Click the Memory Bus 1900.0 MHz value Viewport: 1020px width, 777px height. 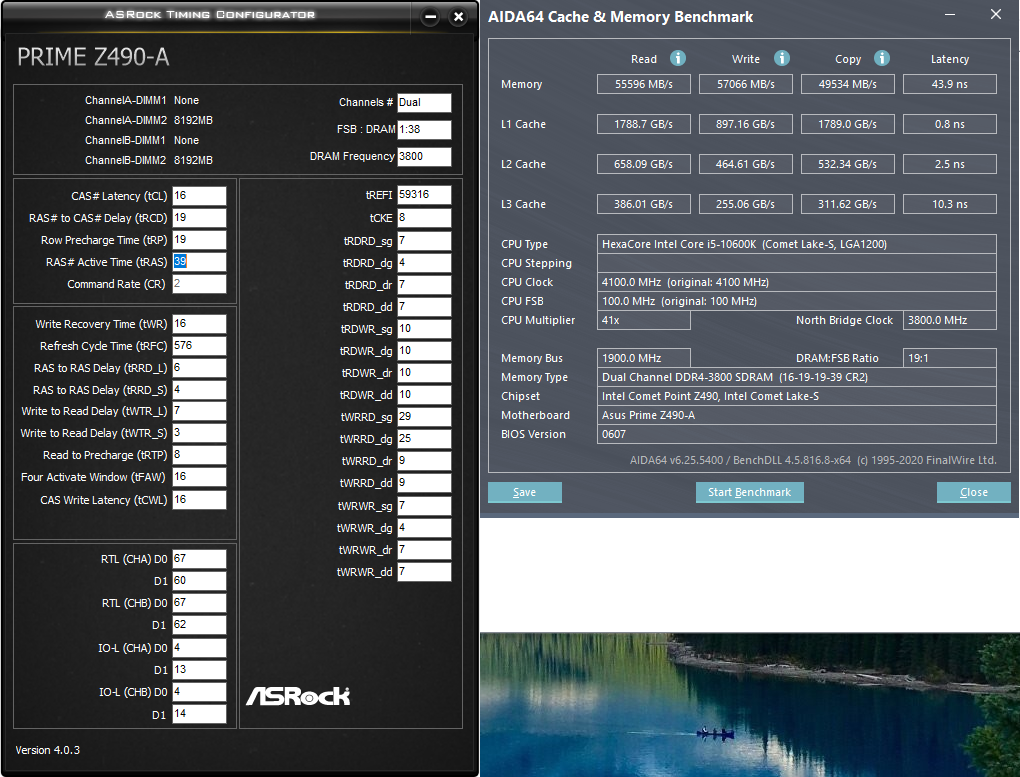643,358
